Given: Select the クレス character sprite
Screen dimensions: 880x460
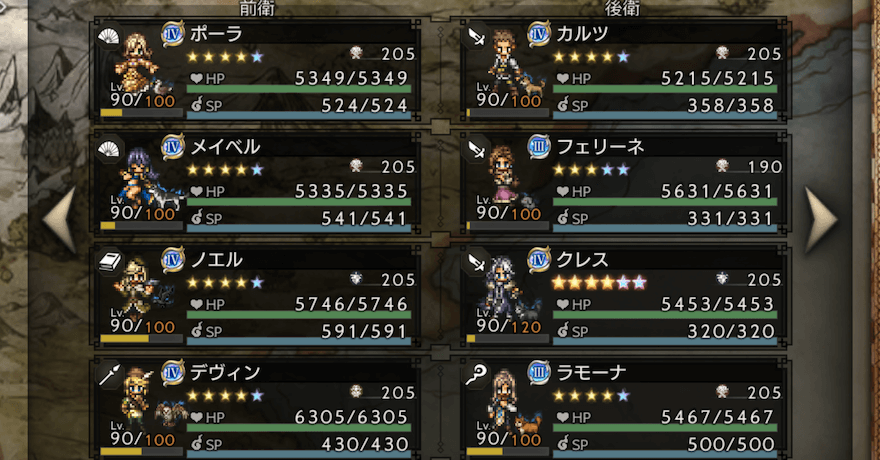Looking at the screenshot, I should [x=502, y=288].
